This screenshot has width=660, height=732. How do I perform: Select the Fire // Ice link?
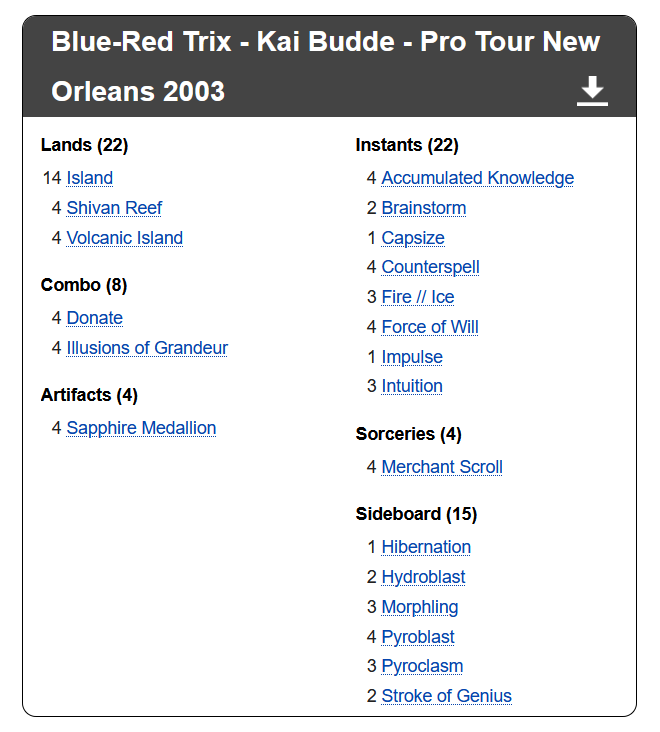click(x=418, y=297)
